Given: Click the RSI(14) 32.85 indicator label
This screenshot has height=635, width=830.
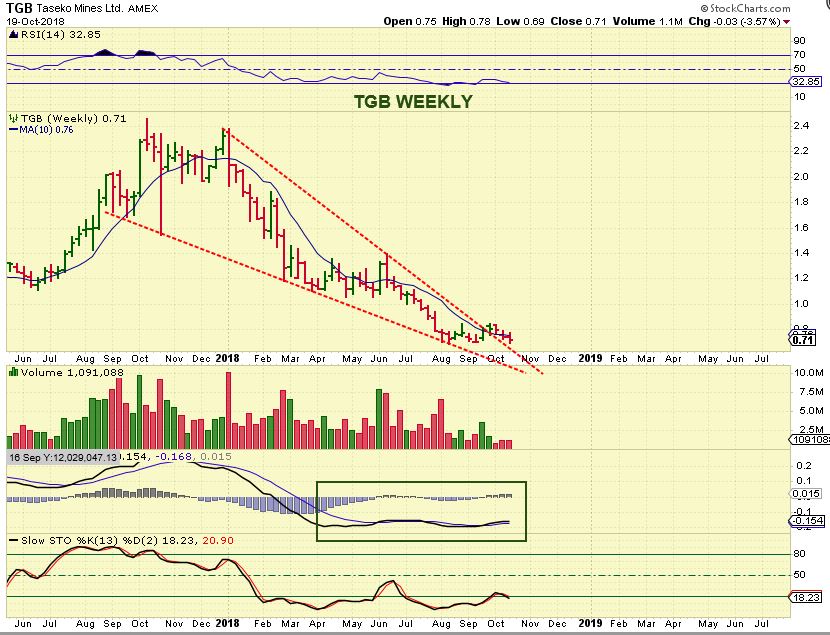Looking at the screenshot, I should [60, 34].
